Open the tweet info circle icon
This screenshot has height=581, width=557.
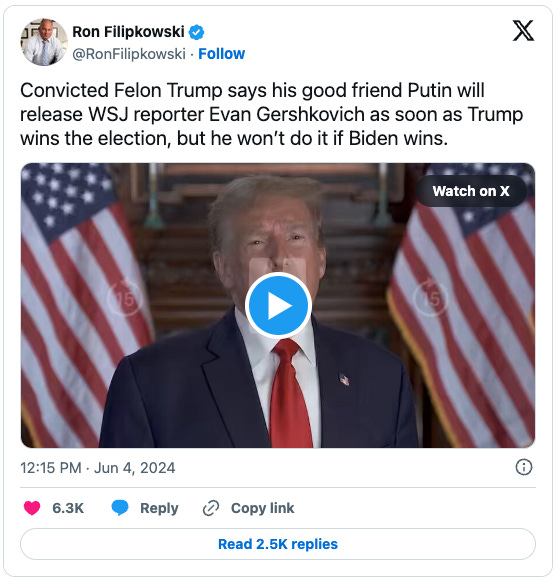[x=524, y=467]
